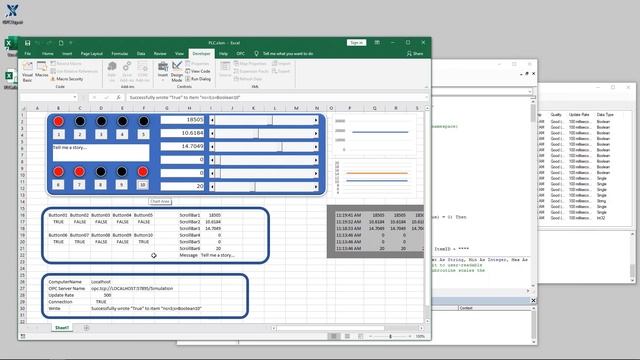
Task: Click the Insert Function fx icon
Action: click(118, 98)
